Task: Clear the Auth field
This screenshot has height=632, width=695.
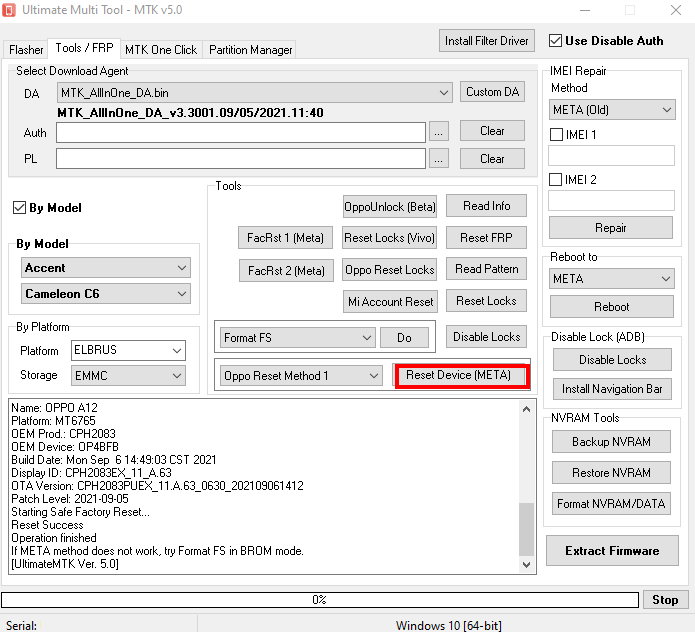Action: (492, 131)
